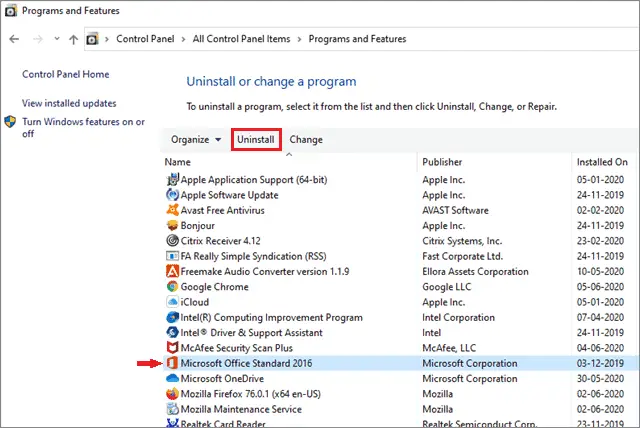The width and height of the screenshot is (640, 428).
Task: Select the Microsoft OneDrive entry
Action: point(400,378)
